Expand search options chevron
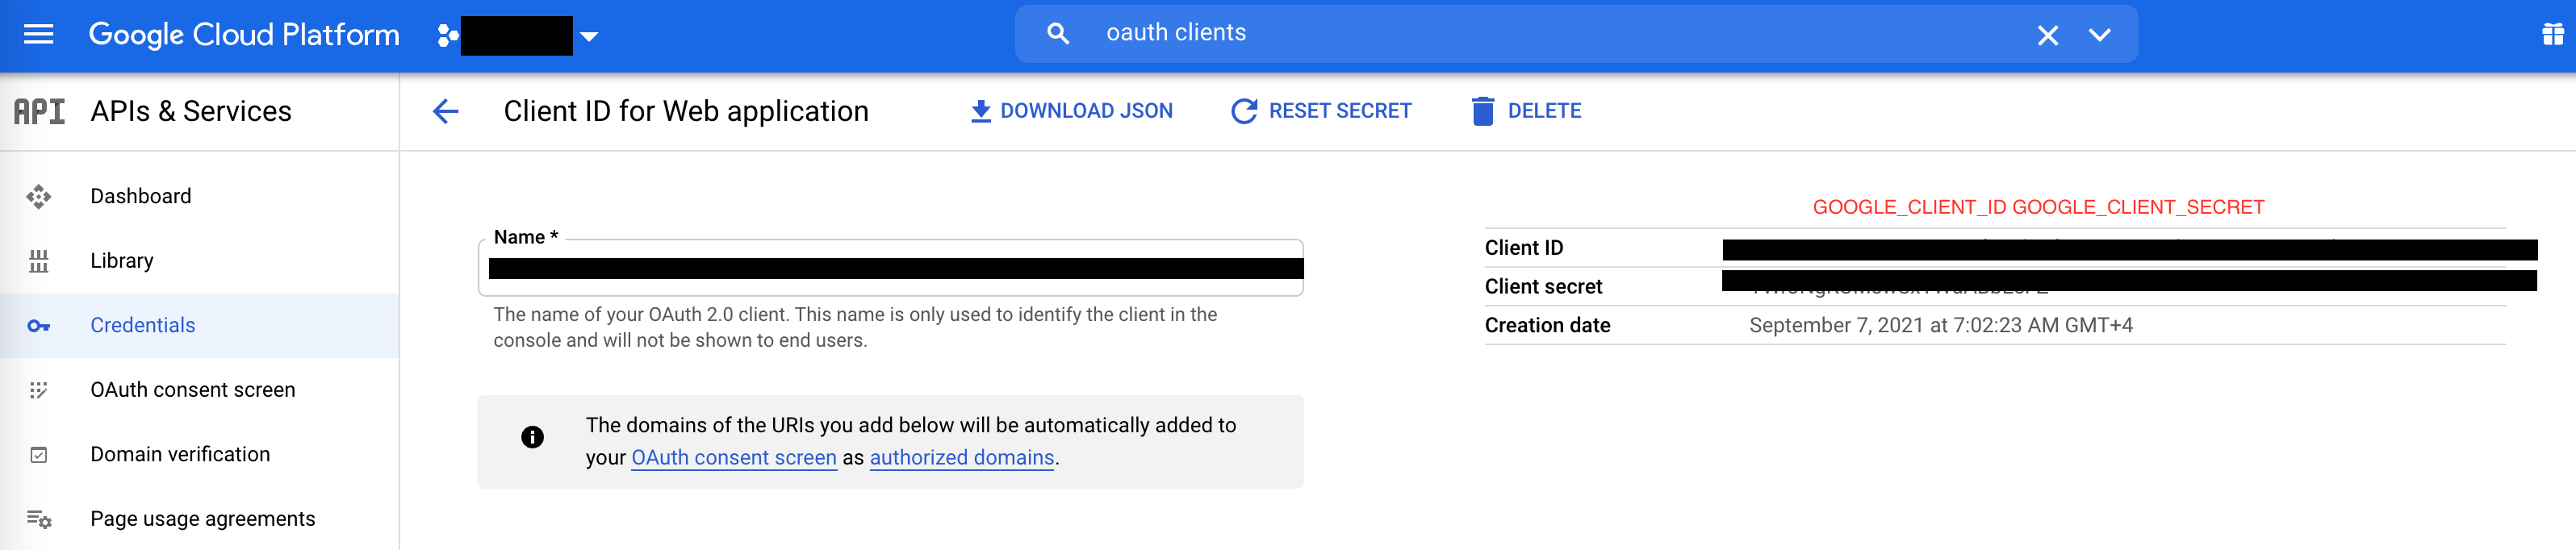2576x550 pixels. point(2099,35)
